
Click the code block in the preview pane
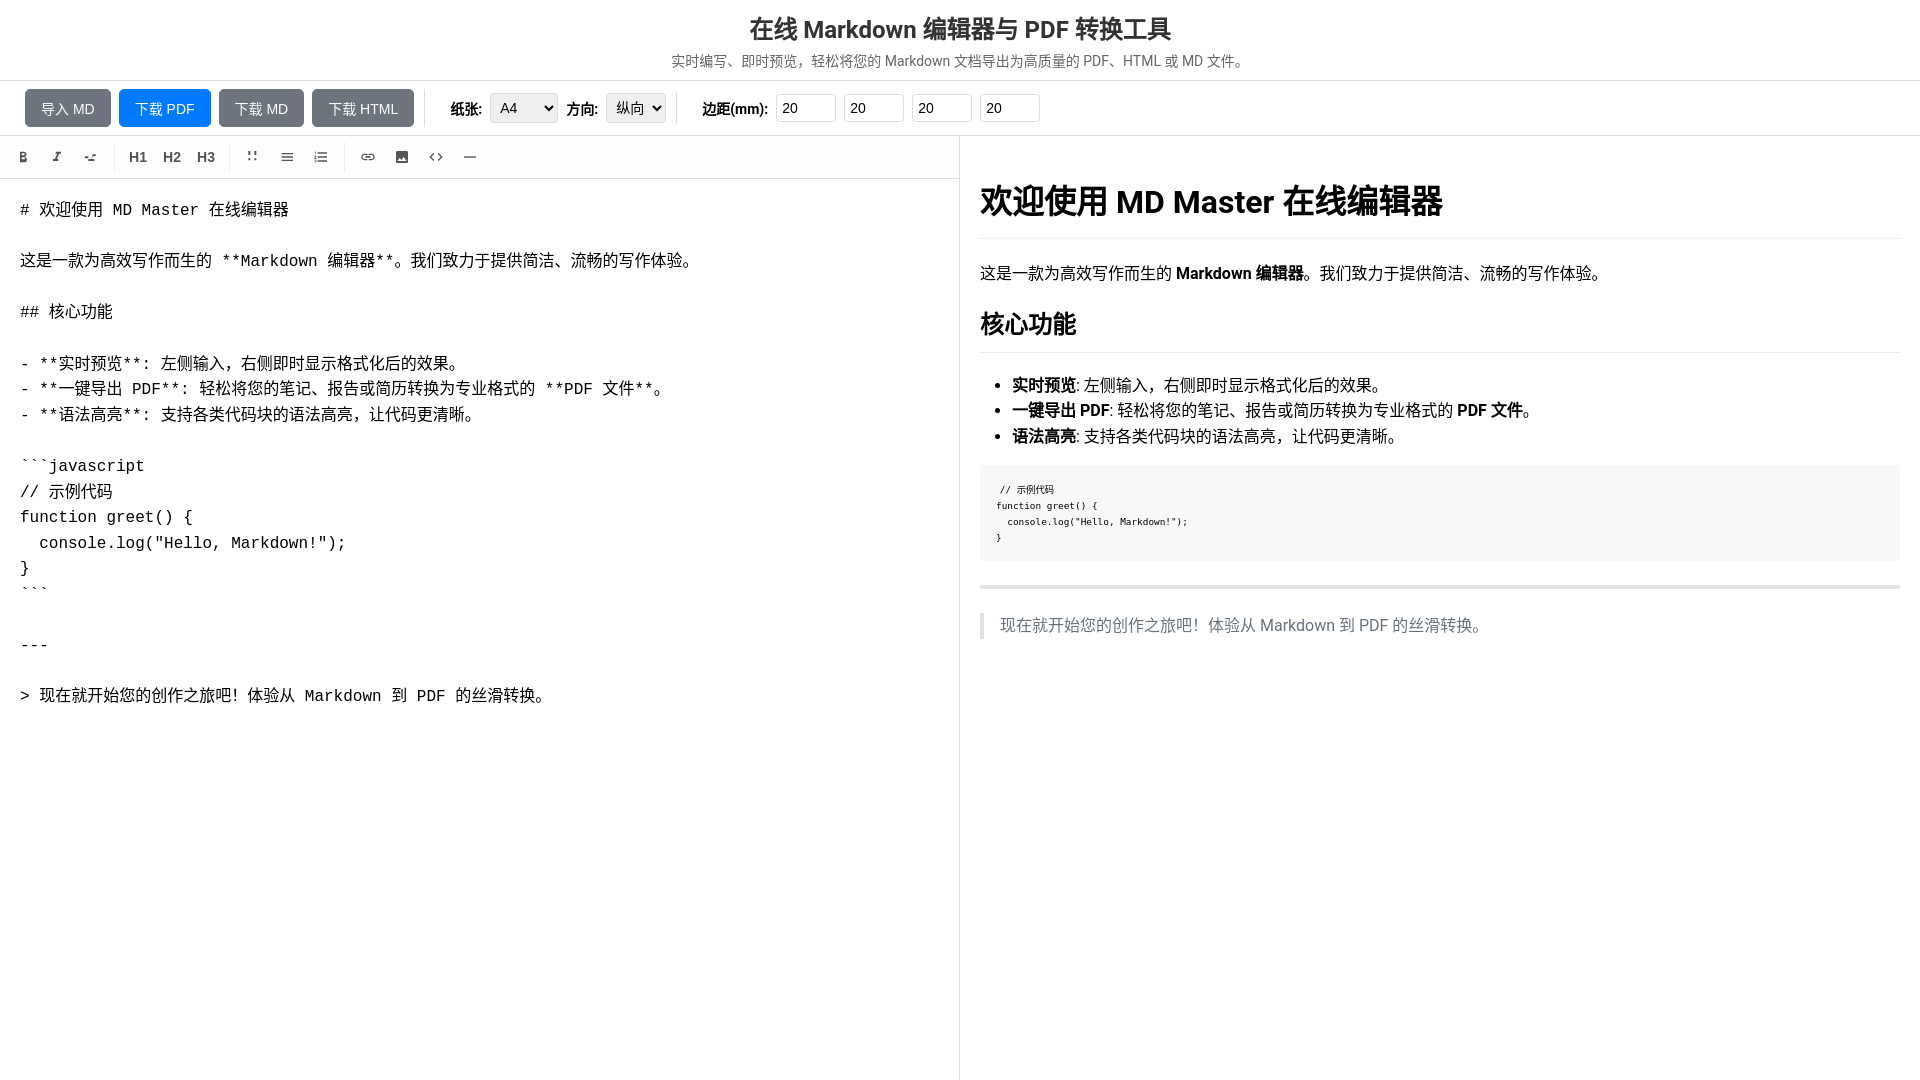(1440, 513)
